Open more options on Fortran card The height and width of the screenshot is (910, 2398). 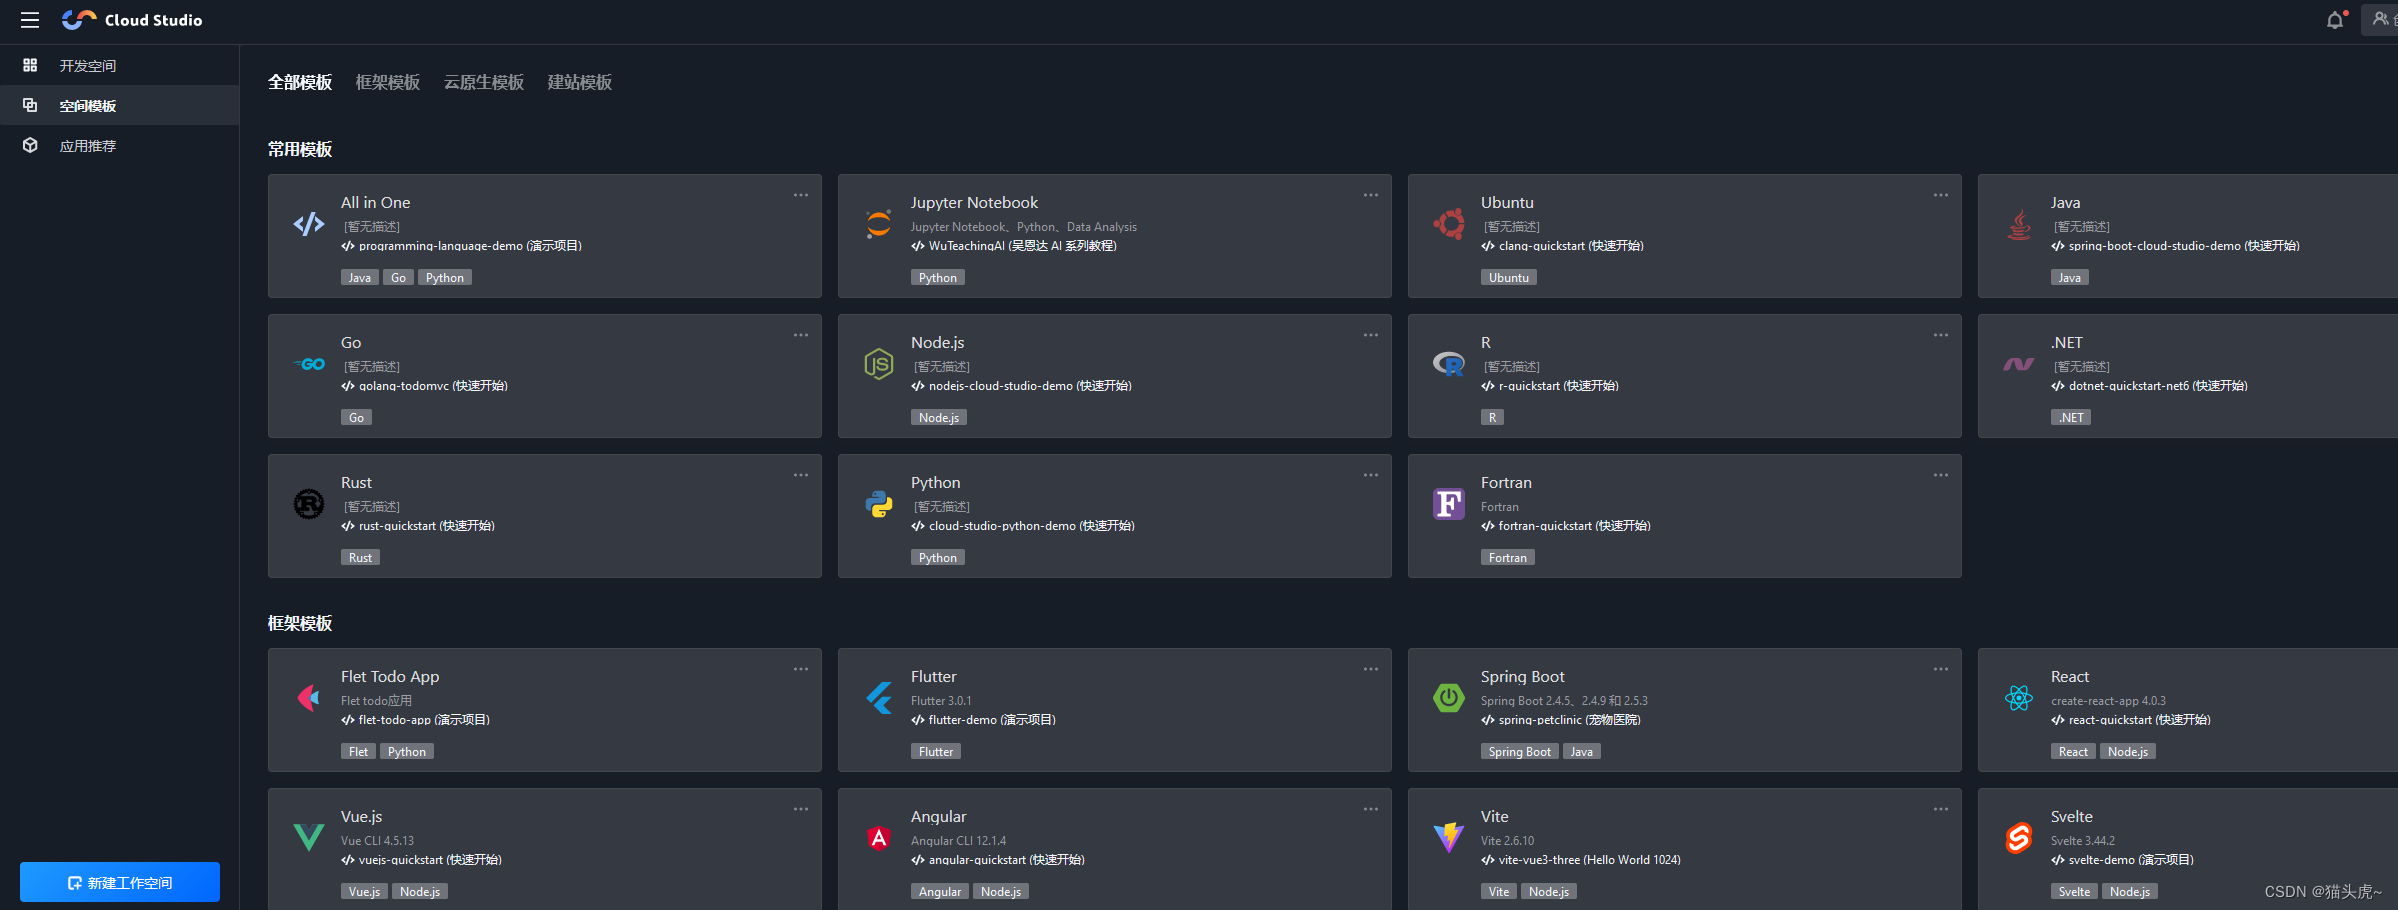click(1941, 475)
